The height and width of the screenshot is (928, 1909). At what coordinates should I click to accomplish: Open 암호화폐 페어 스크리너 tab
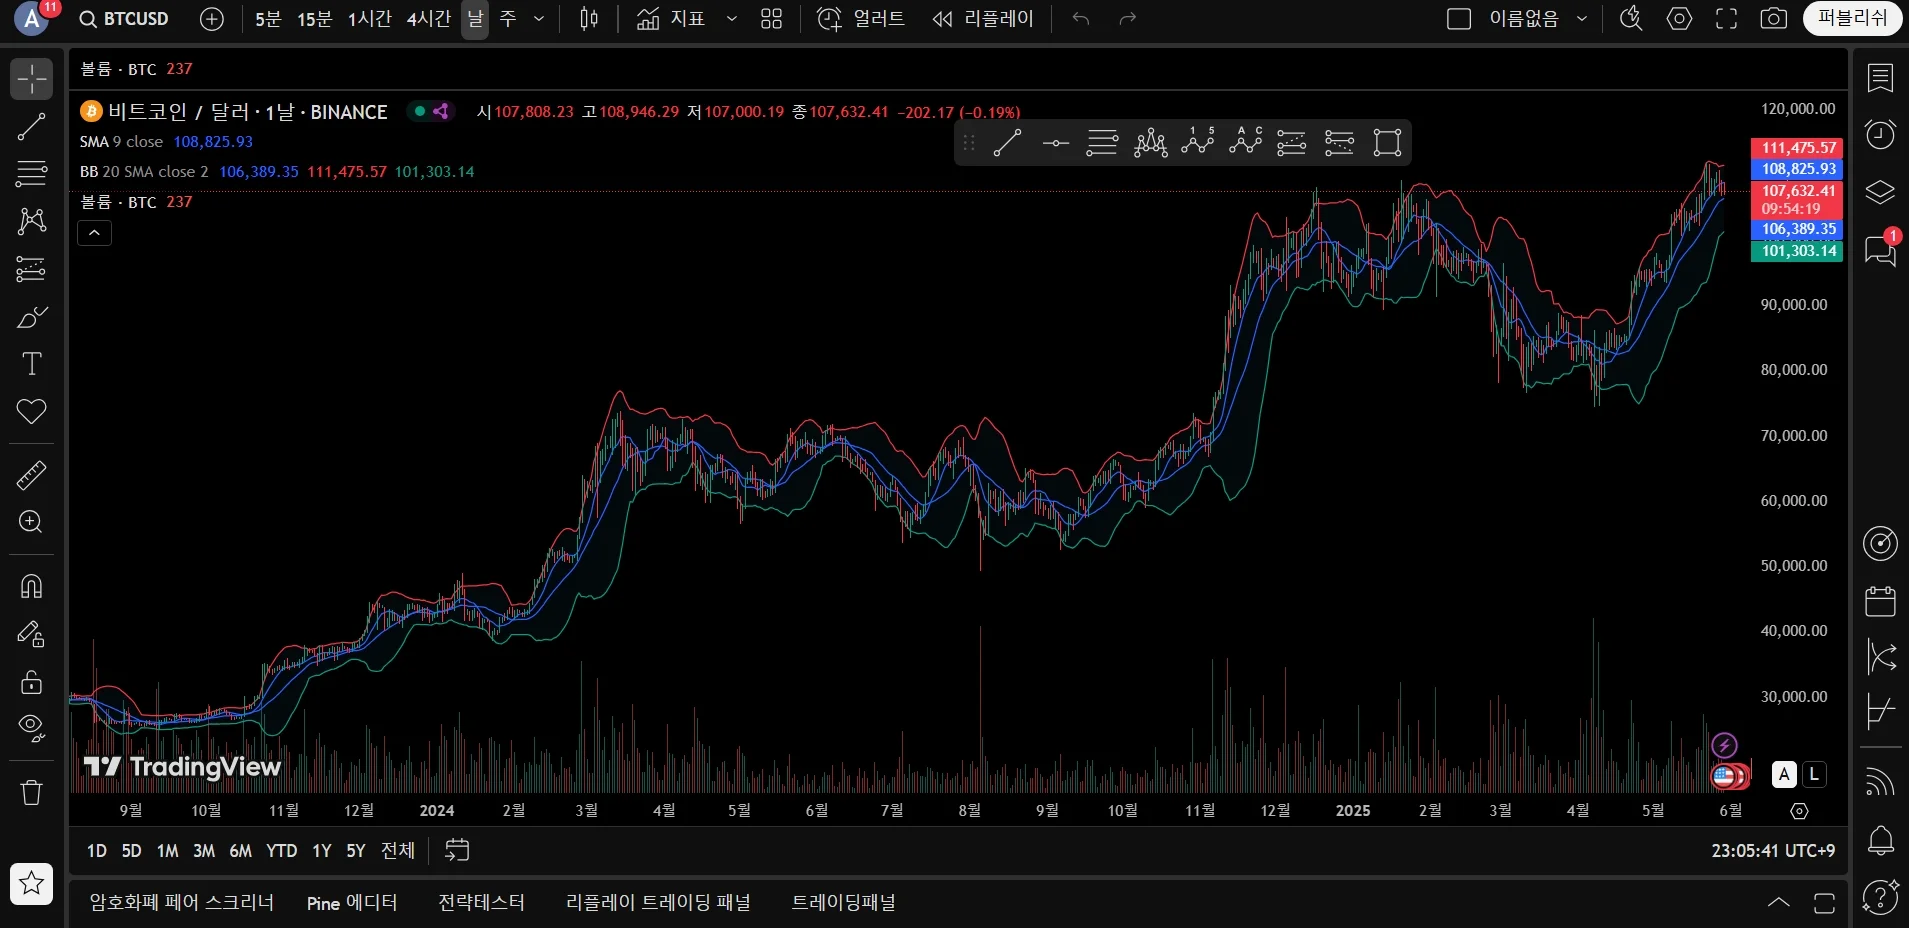(182, 903)
